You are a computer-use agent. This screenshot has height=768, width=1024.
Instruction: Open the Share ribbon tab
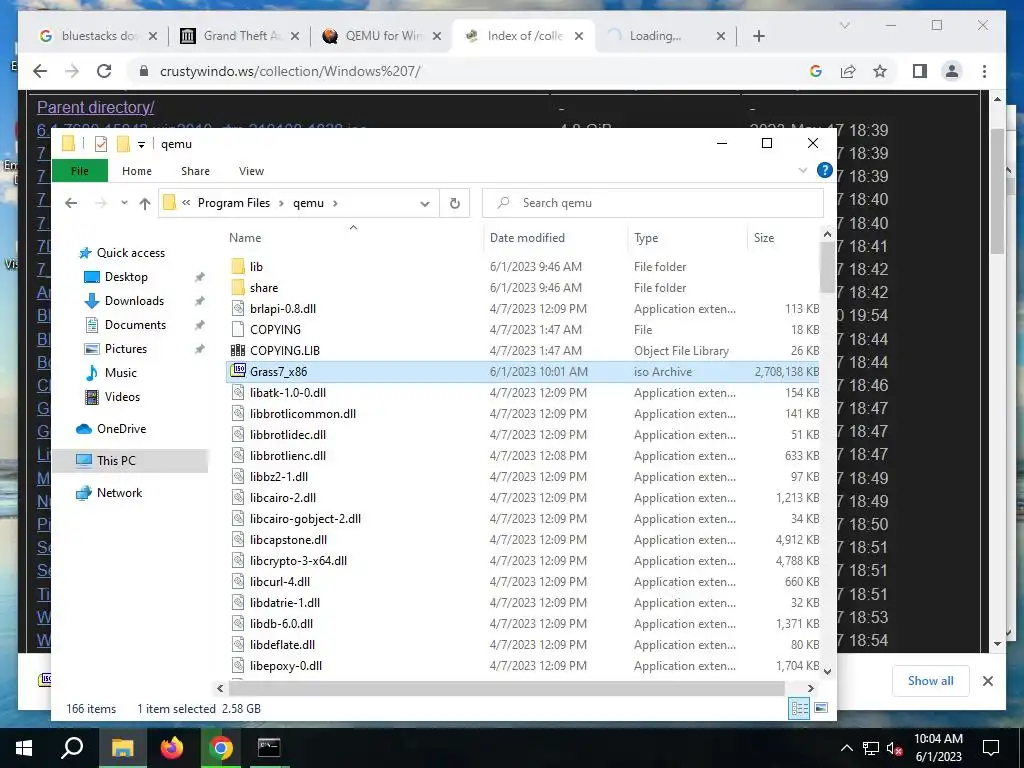(x=195, y=171)
